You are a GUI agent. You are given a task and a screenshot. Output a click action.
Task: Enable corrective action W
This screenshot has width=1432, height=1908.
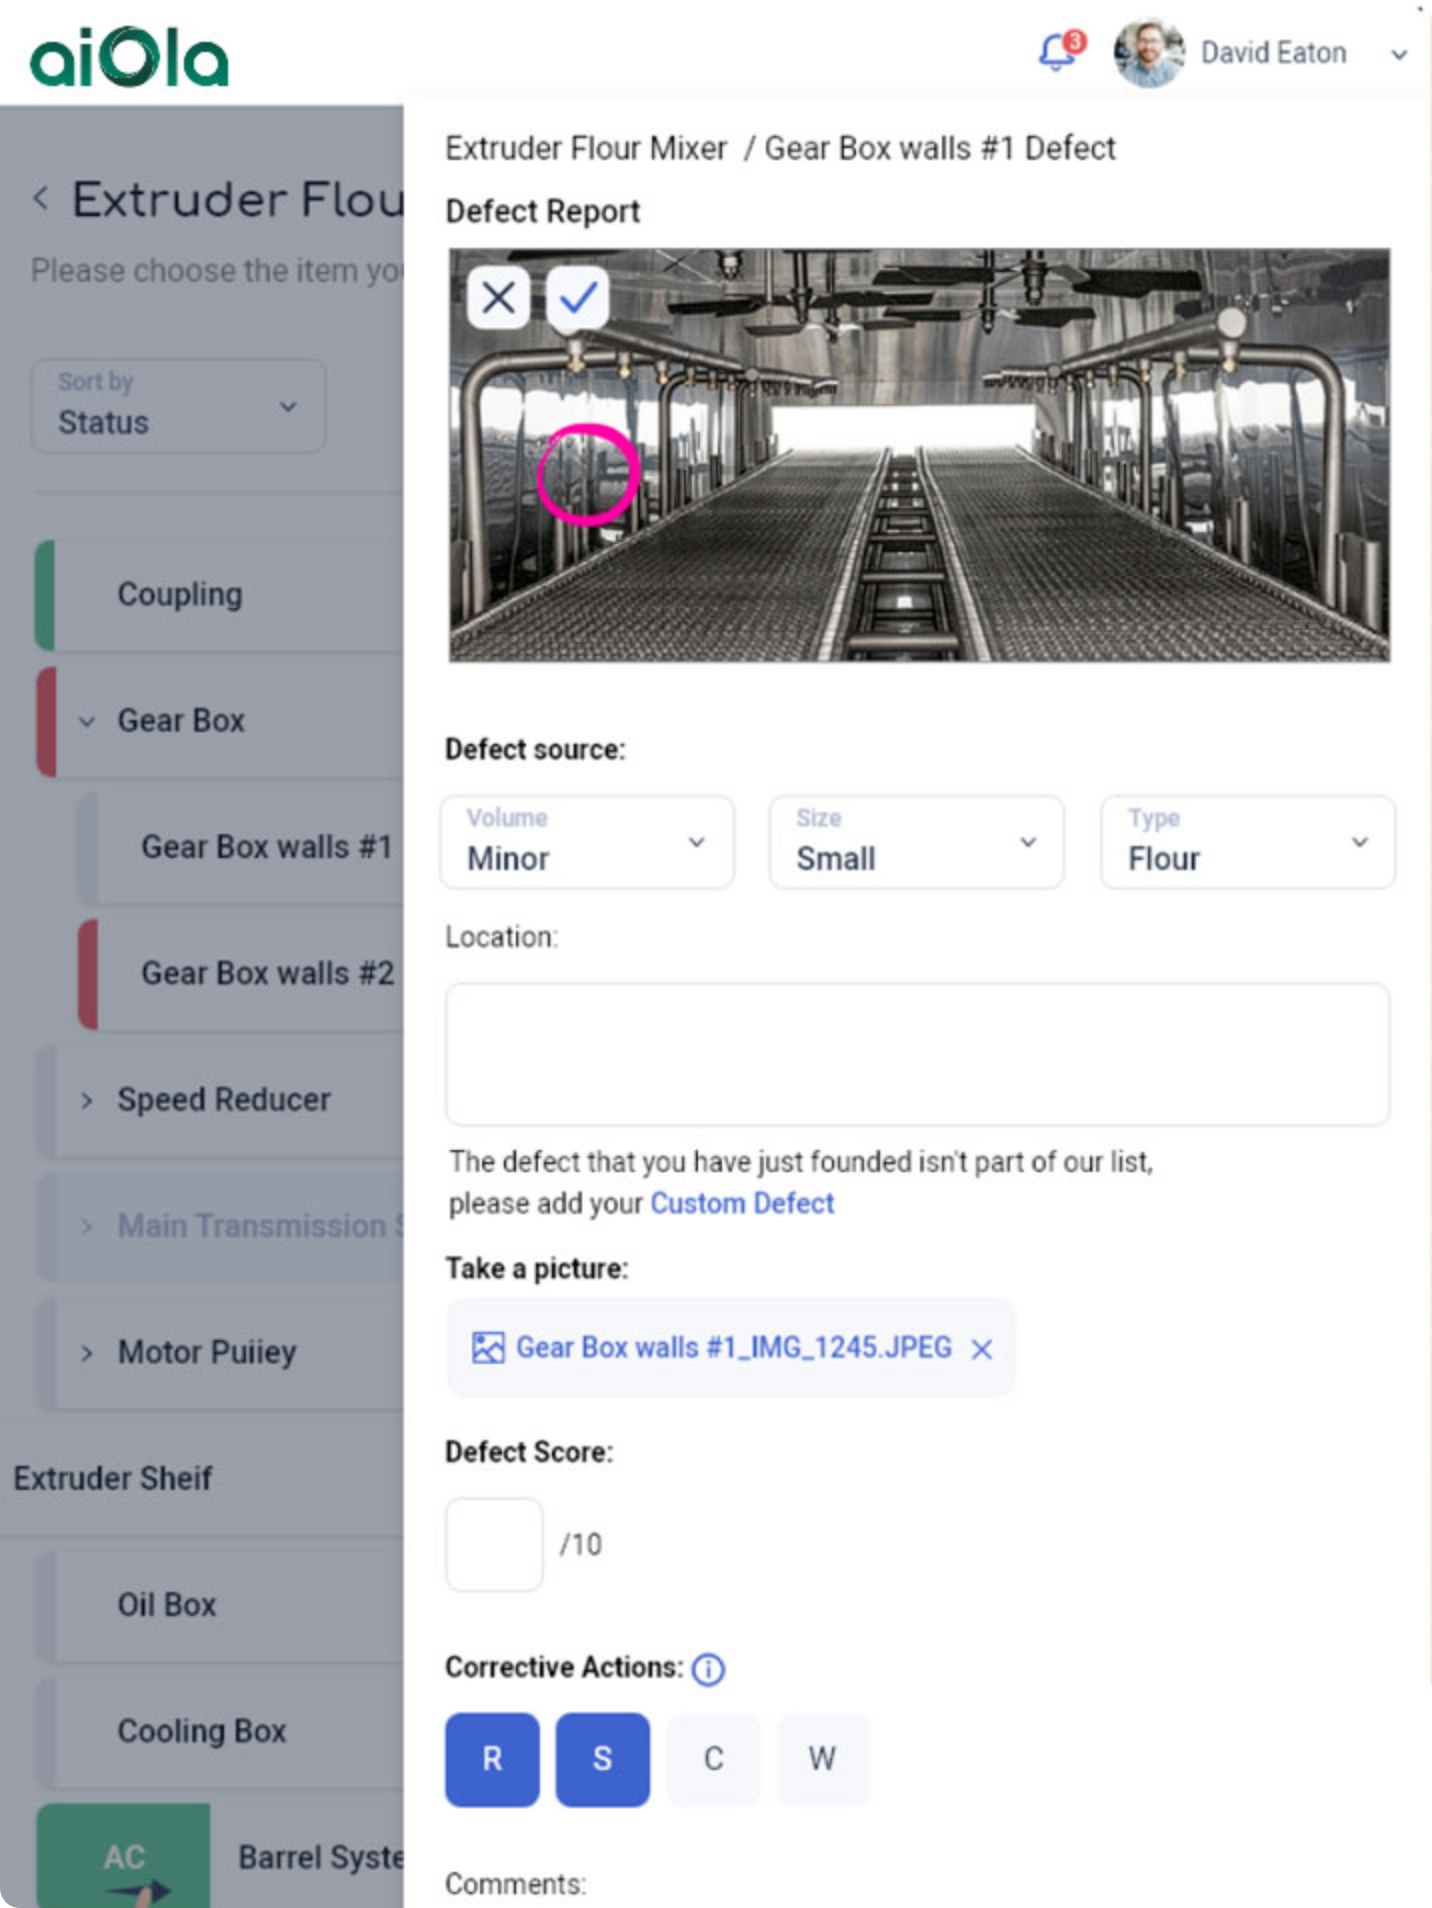click(x=823, y=1759)
